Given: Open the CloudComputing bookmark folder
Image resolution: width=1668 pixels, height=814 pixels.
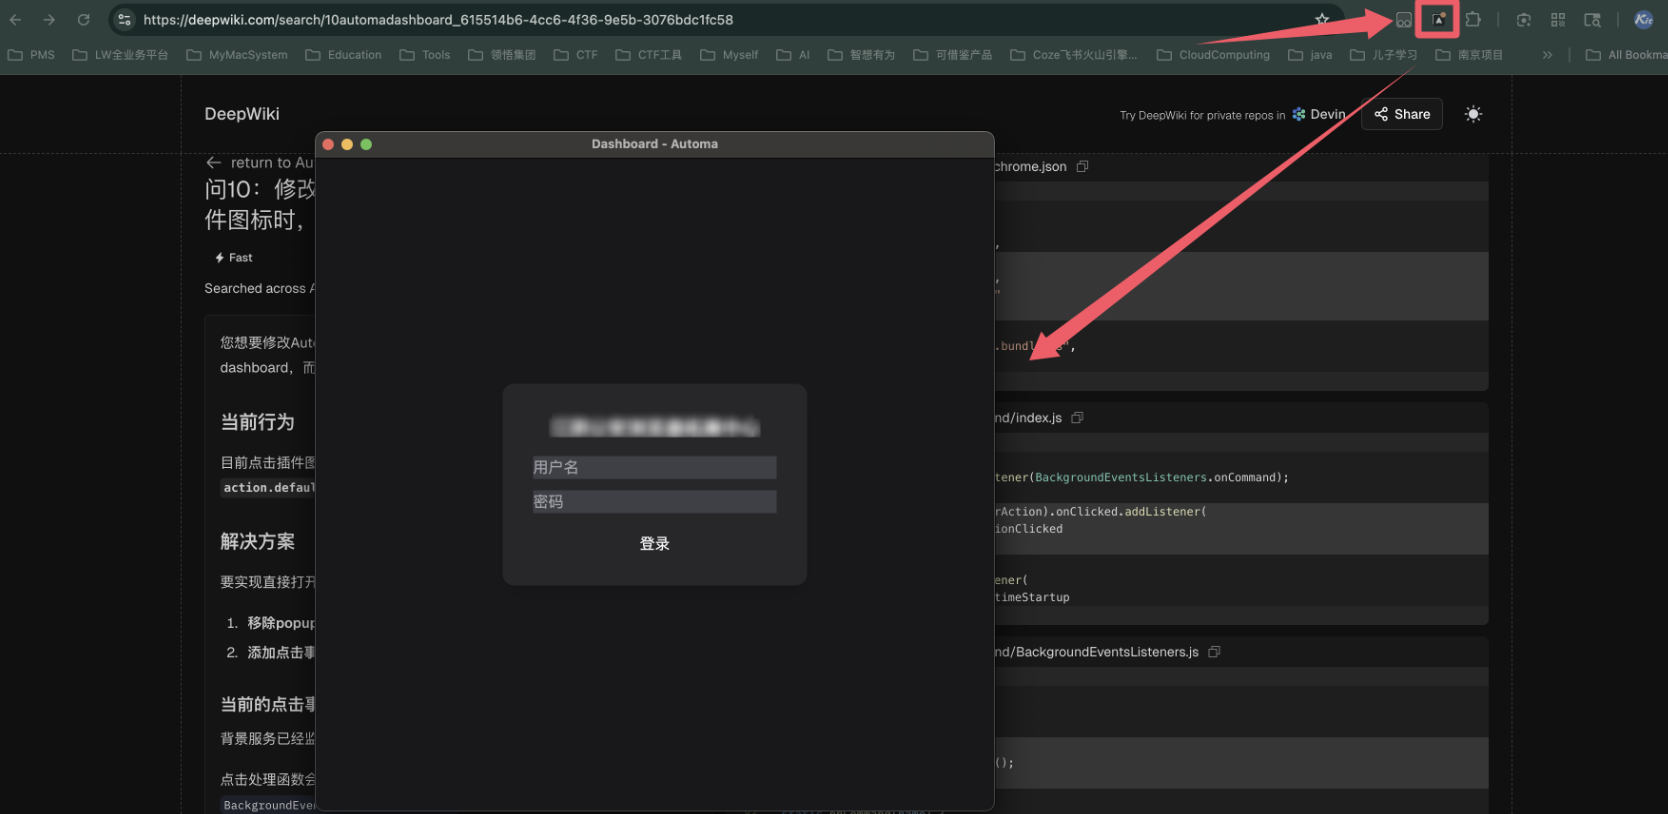Looking at the screenshot, I should (x=1213, y=55).
